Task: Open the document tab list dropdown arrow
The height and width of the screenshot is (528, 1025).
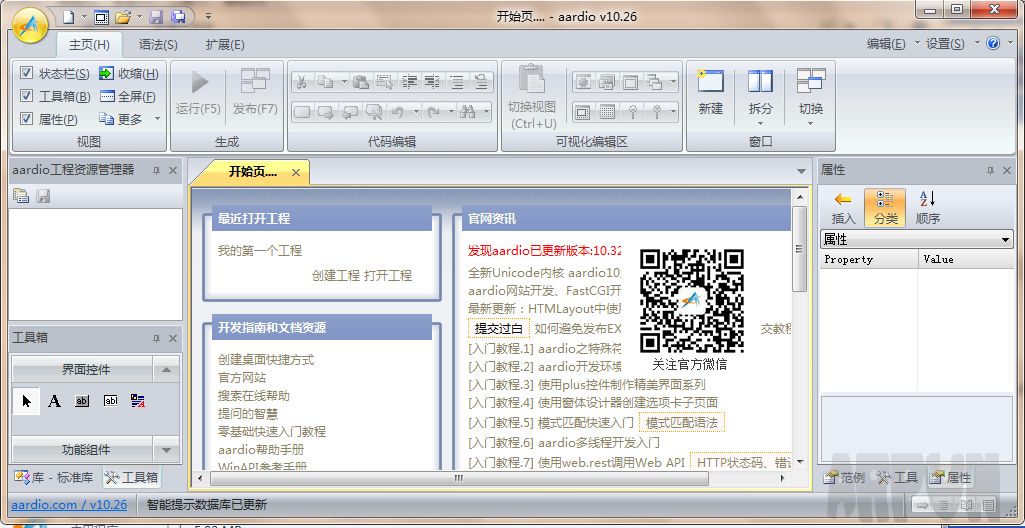Action: pyautogui.click(x=801, y=172)
